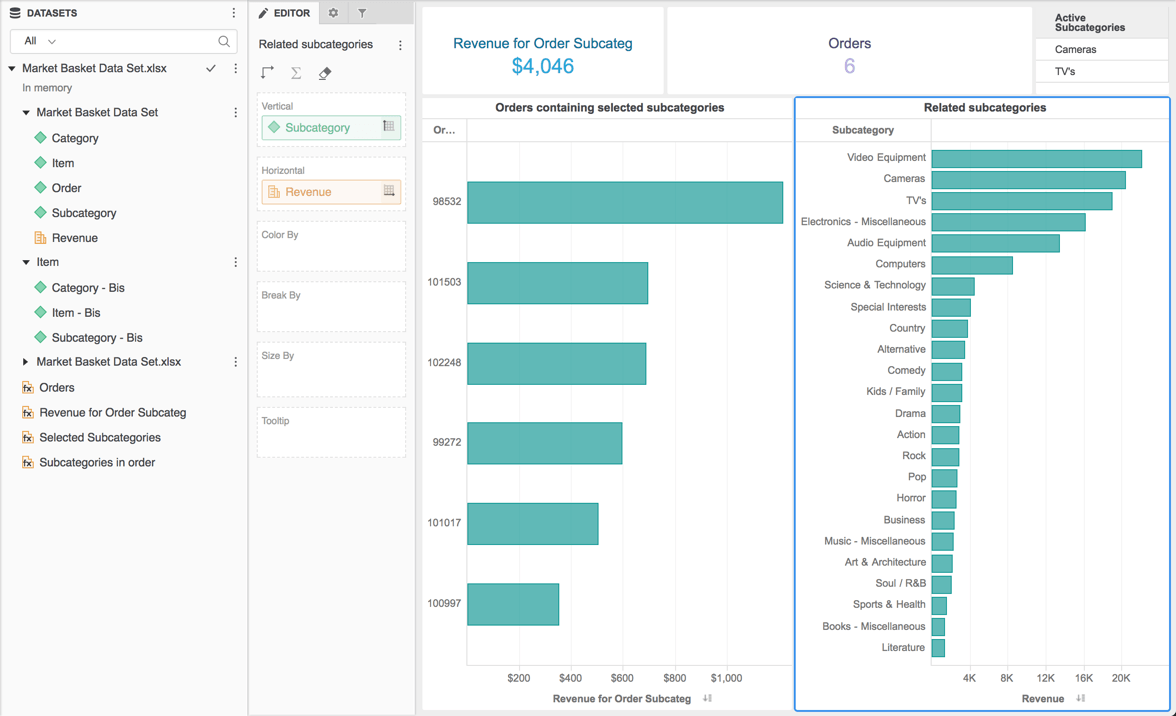Click the eraser clear icon
Viewport: 1176px width, 716px height.
click(x=325, y=73)
